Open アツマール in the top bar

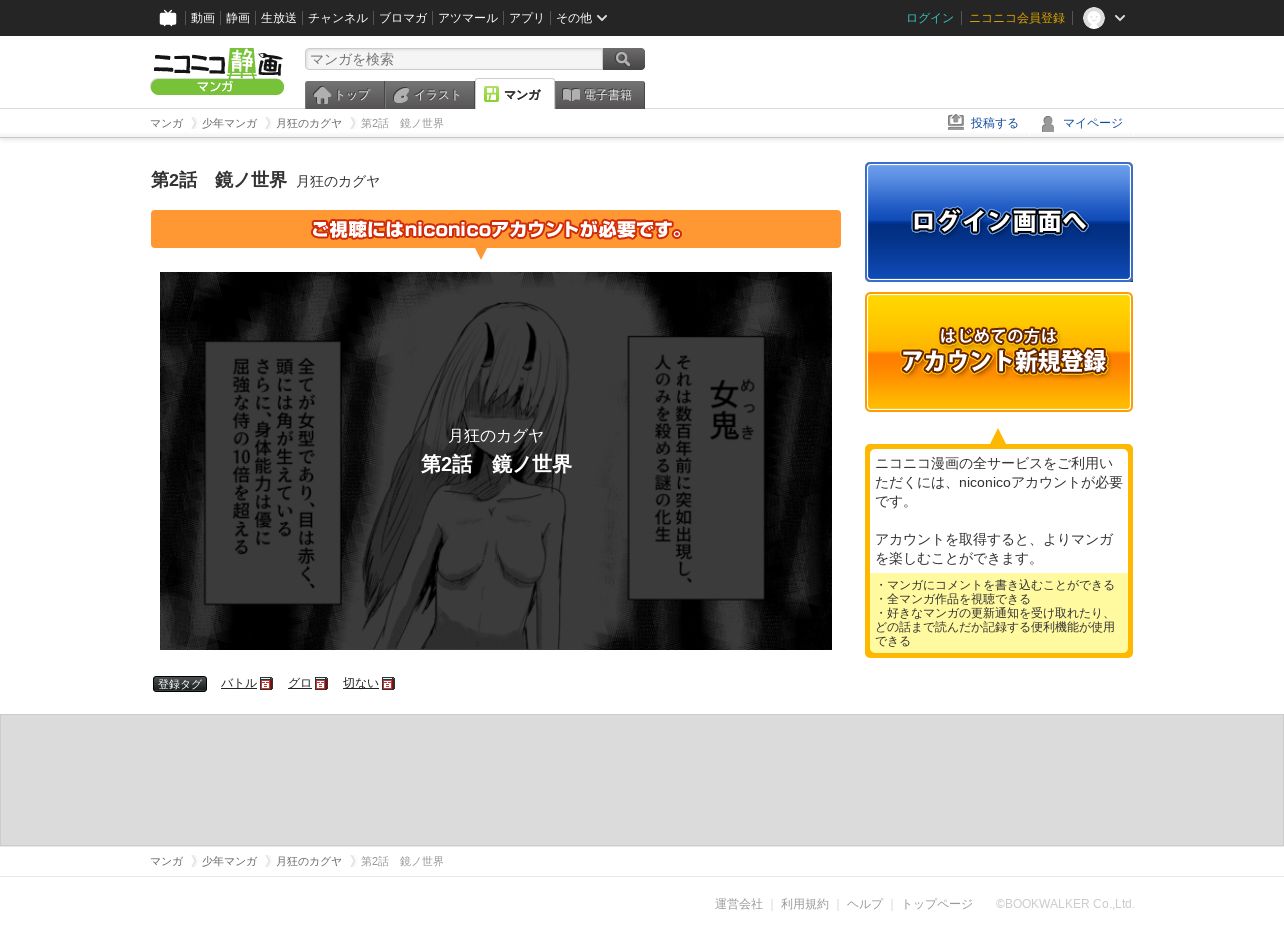[x=468, y=18]
